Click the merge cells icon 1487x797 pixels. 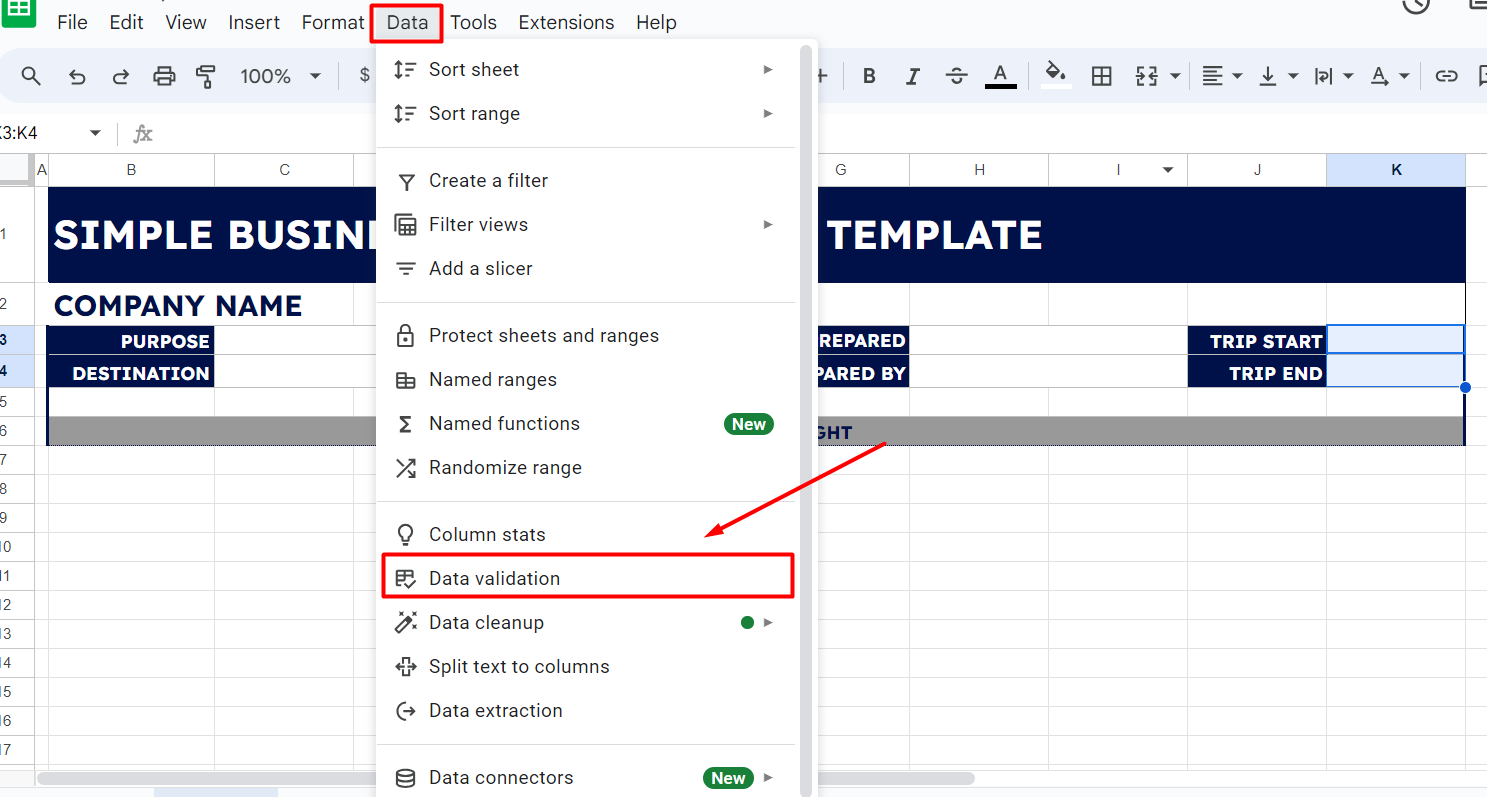(x=1146, y=76)
